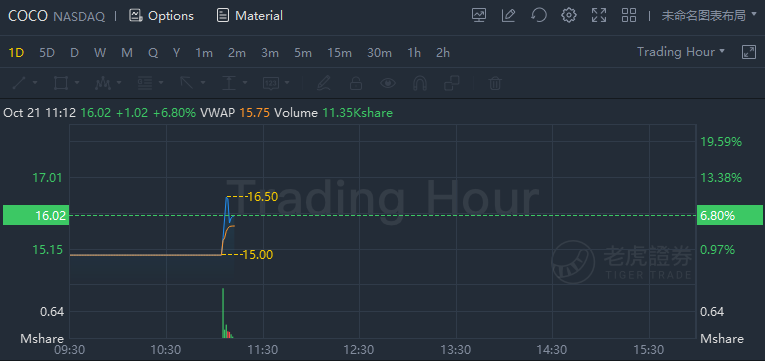Enter fullscreen mode with corner brackets icon
Image resolution: width=765 pixels, height=361 pixels.
click(599, 16)
